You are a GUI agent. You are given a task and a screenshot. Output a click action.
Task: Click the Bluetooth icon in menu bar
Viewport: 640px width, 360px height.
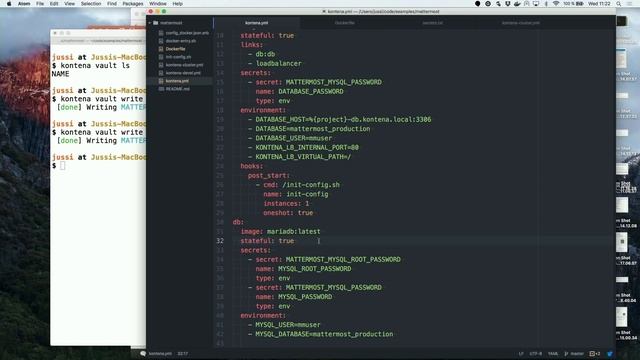click(546, 4)
